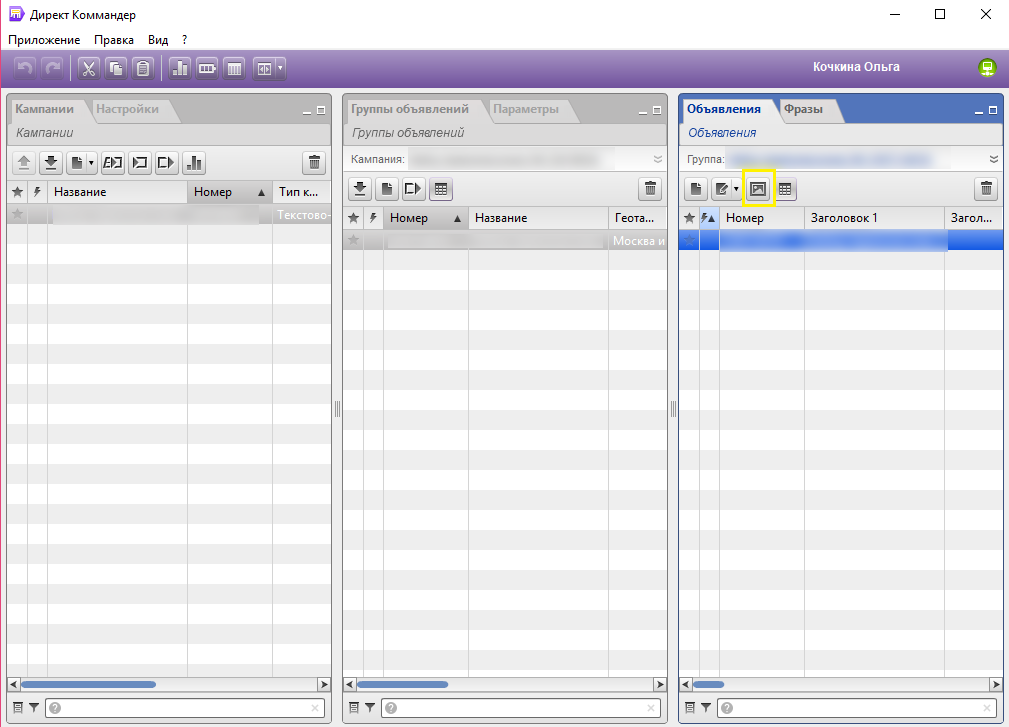Click the image icon in ads toolbar
The height and width of the screenshot is (727, 1009).
click(x=758, y=189)
